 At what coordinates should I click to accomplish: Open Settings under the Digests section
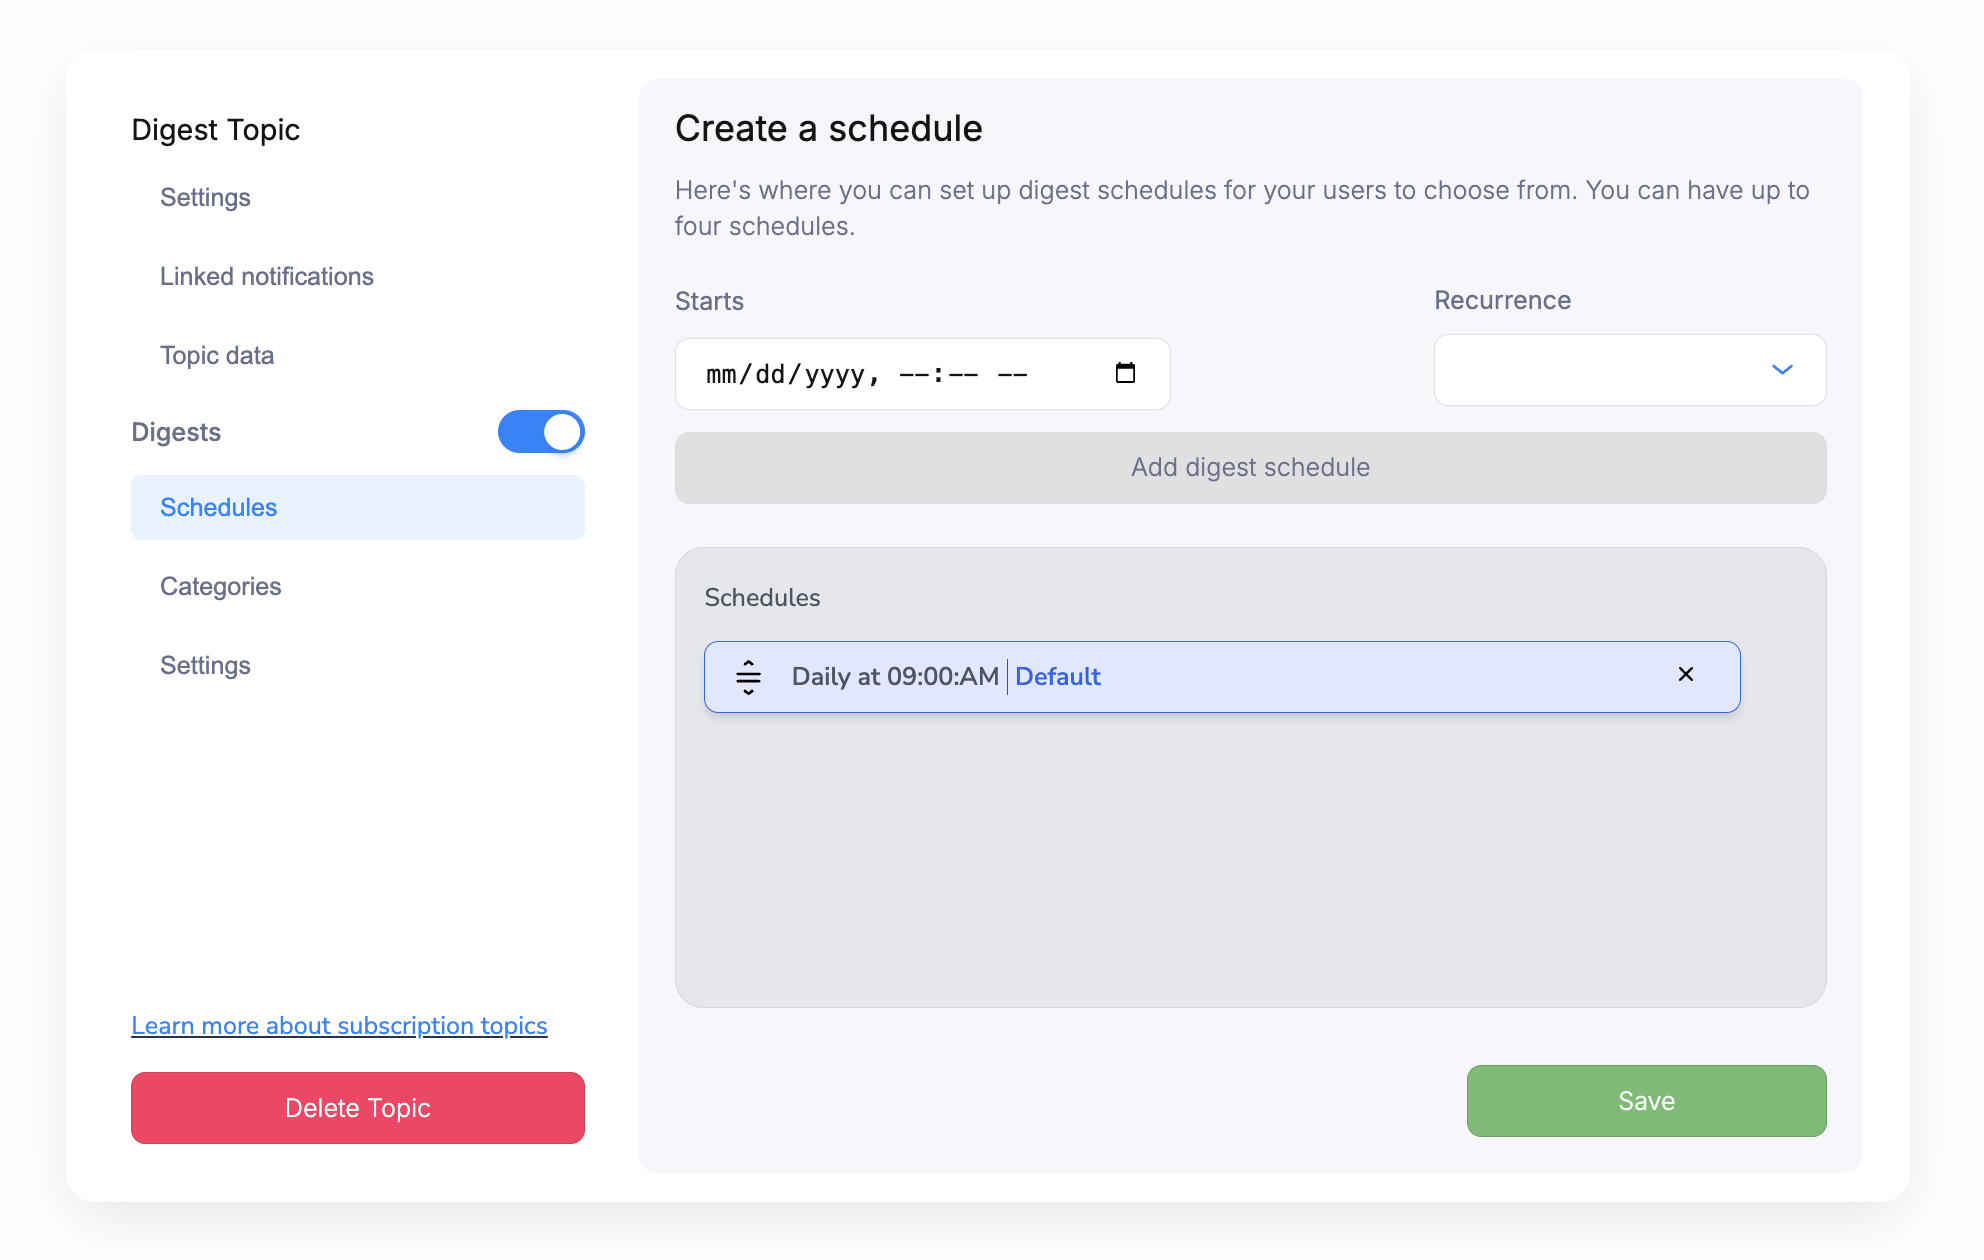[205, 666]
